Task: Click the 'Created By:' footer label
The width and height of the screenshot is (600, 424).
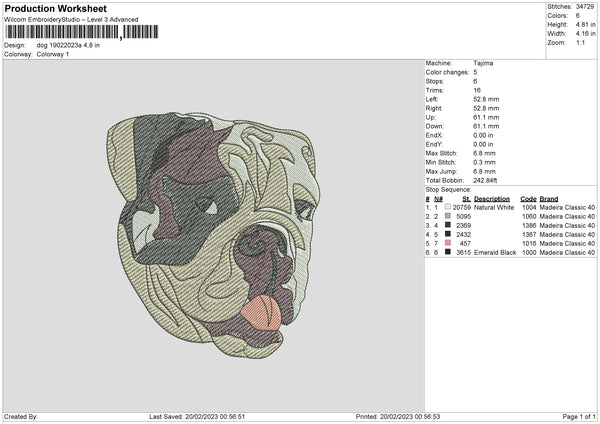Action: pyautogui.click(x=21, y=417)
